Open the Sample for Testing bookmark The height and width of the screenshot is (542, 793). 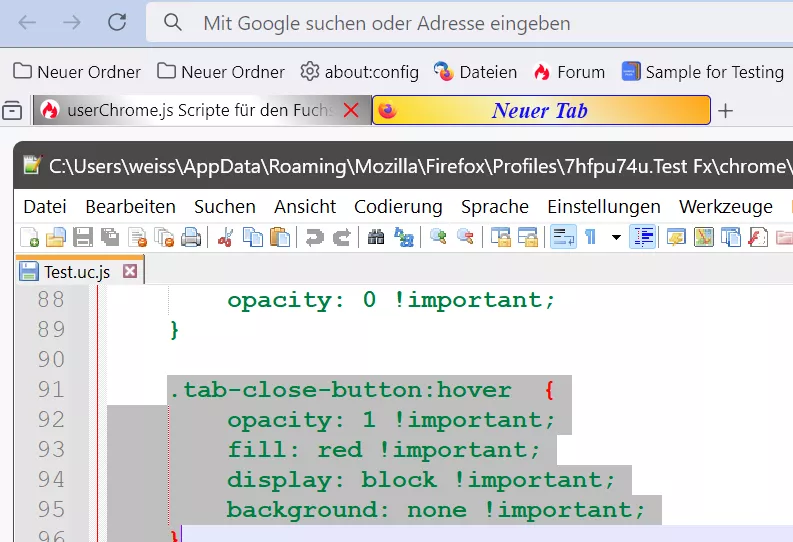tap(703, 72)
